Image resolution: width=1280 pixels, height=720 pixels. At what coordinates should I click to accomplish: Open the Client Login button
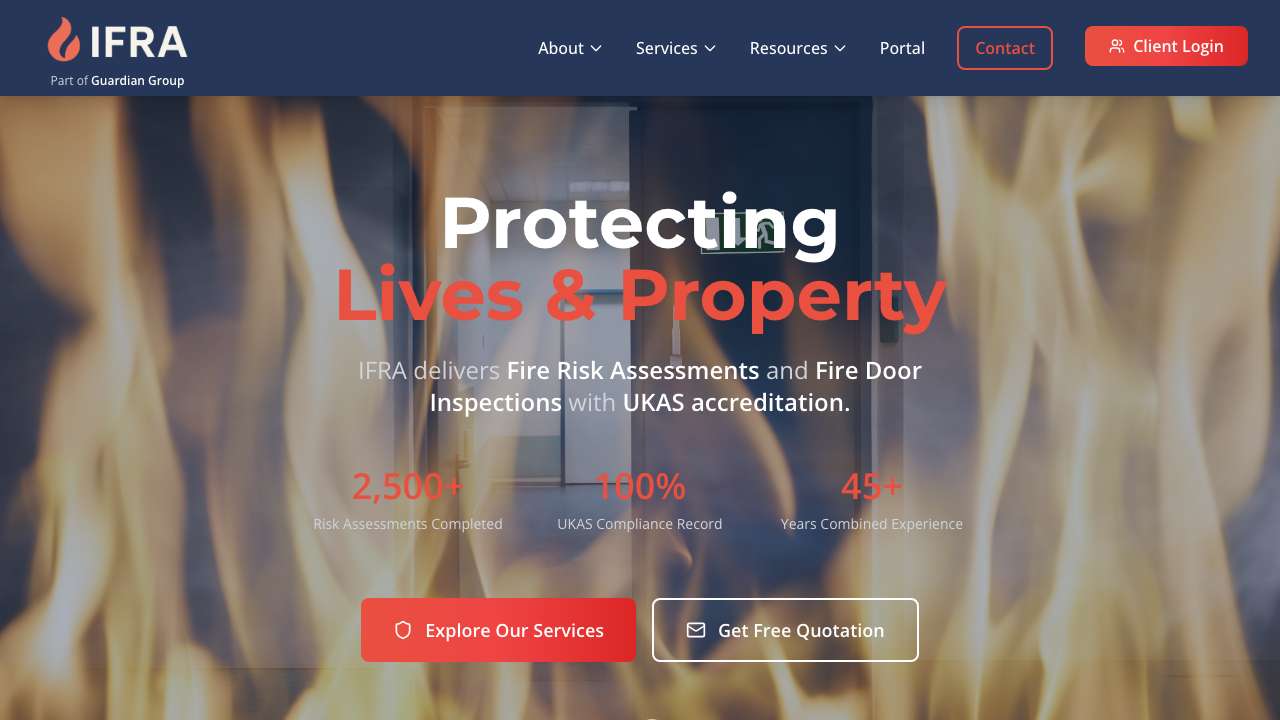coord(1166,46)
